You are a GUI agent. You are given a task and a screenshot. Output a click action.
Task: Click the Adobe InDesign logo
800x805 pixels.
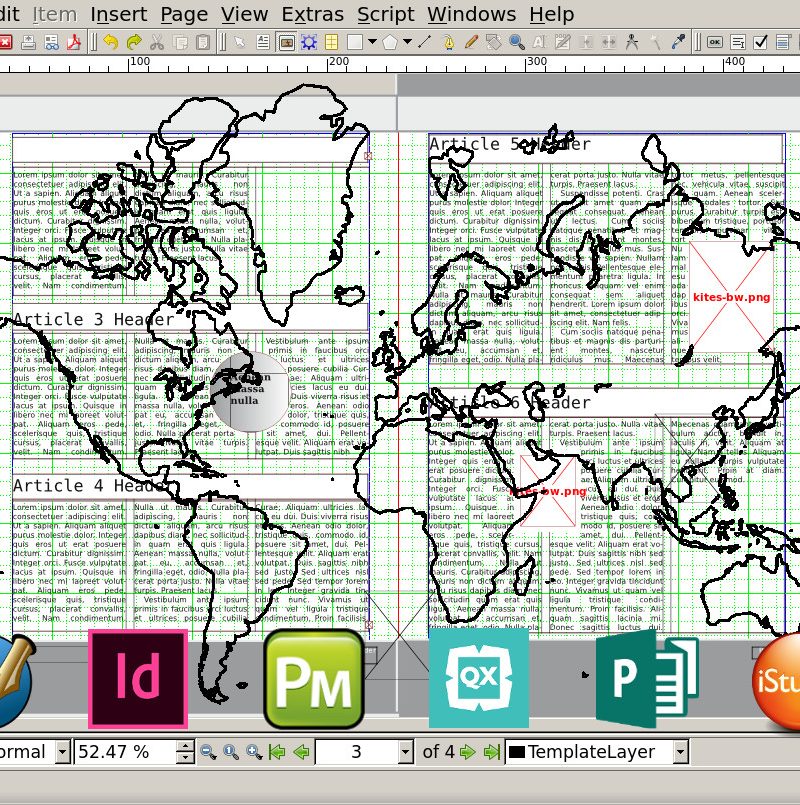(138, 679)
